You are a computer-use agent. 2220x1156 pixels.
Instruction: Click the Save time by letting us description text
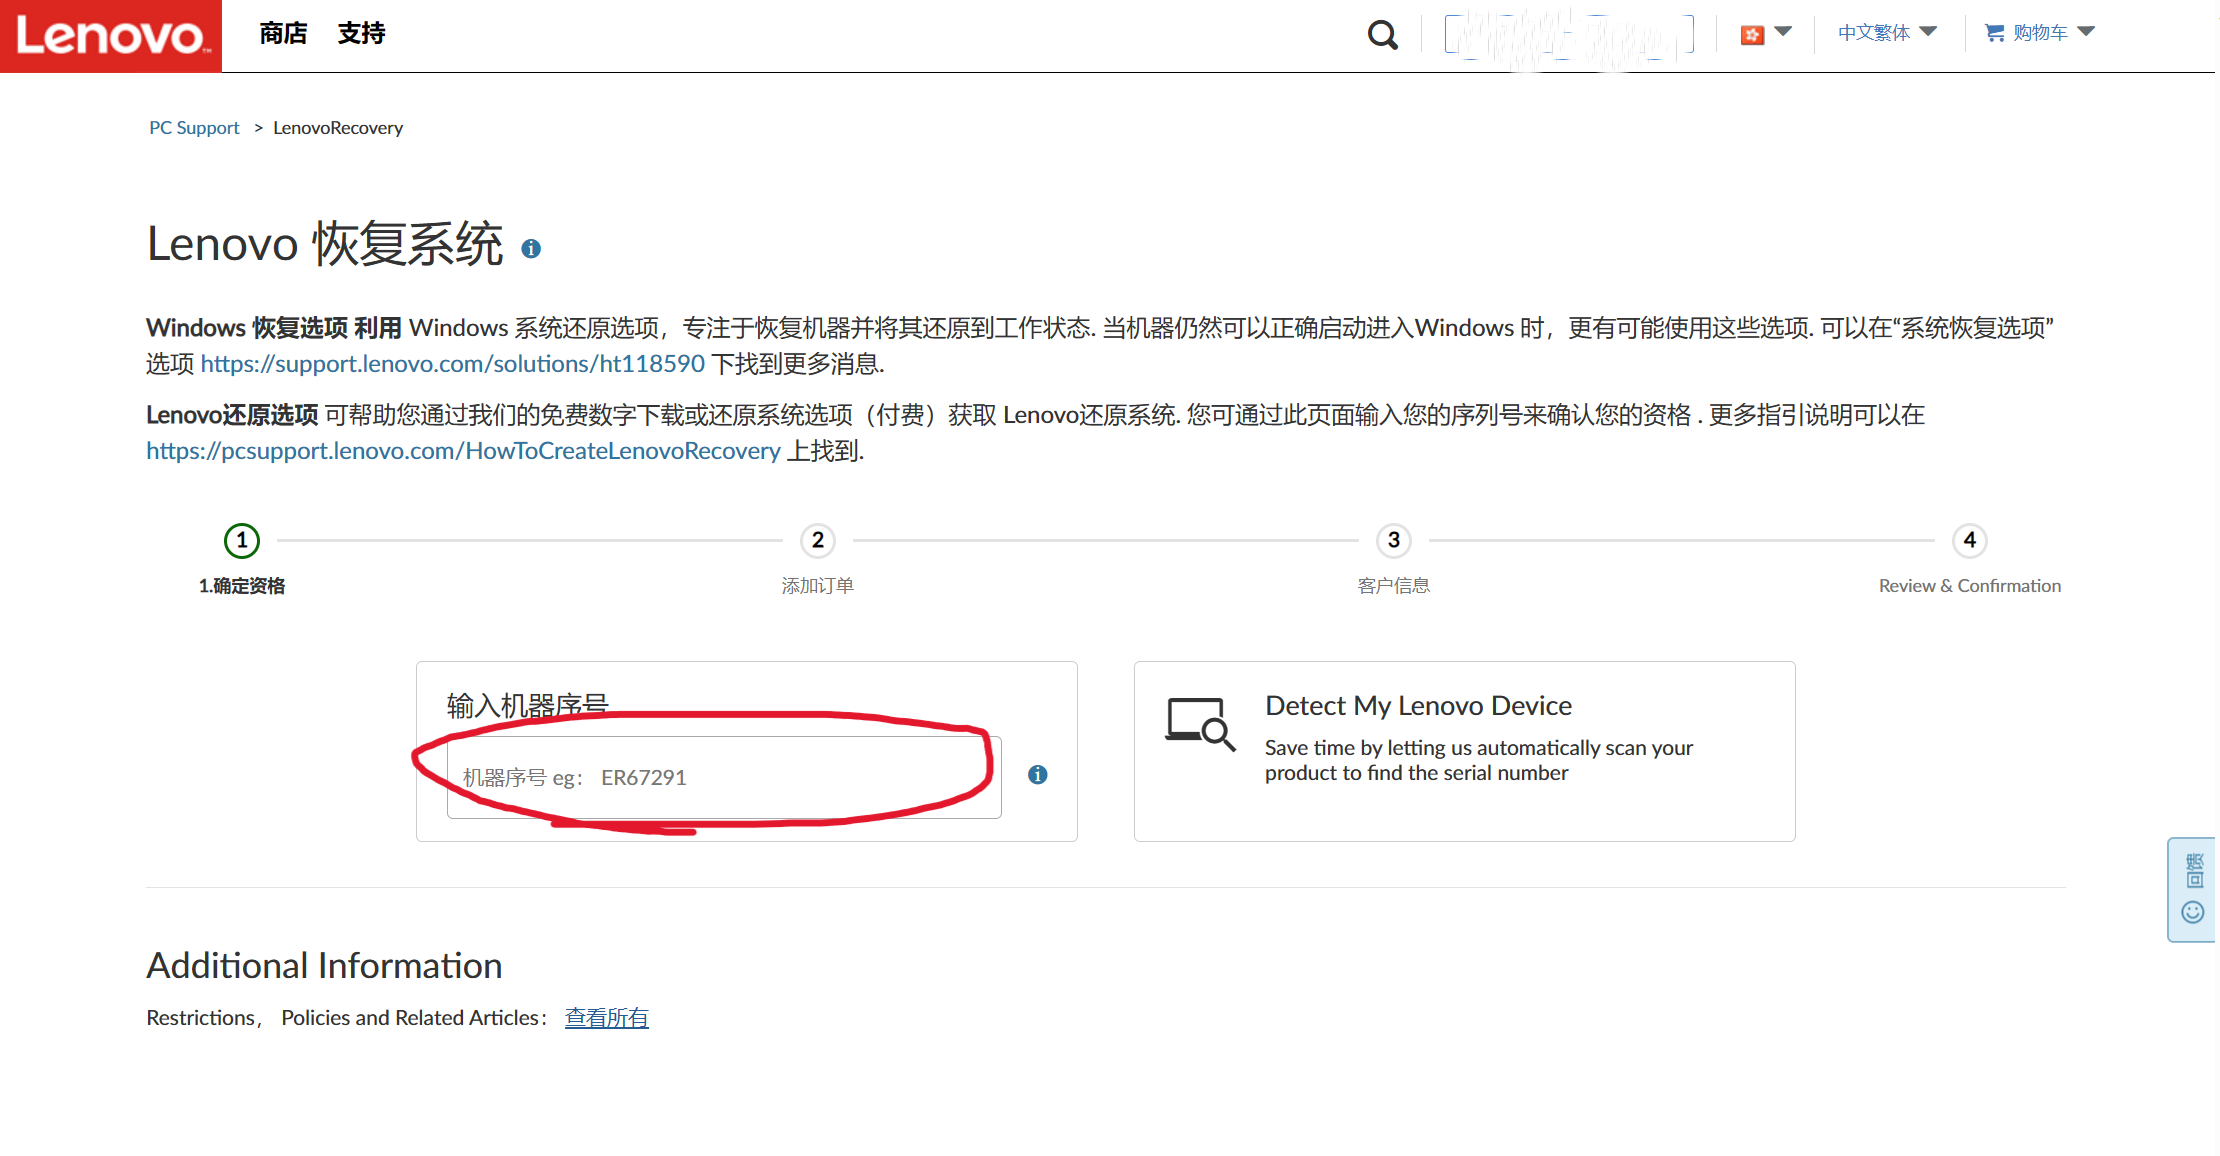coord(1479,760)
